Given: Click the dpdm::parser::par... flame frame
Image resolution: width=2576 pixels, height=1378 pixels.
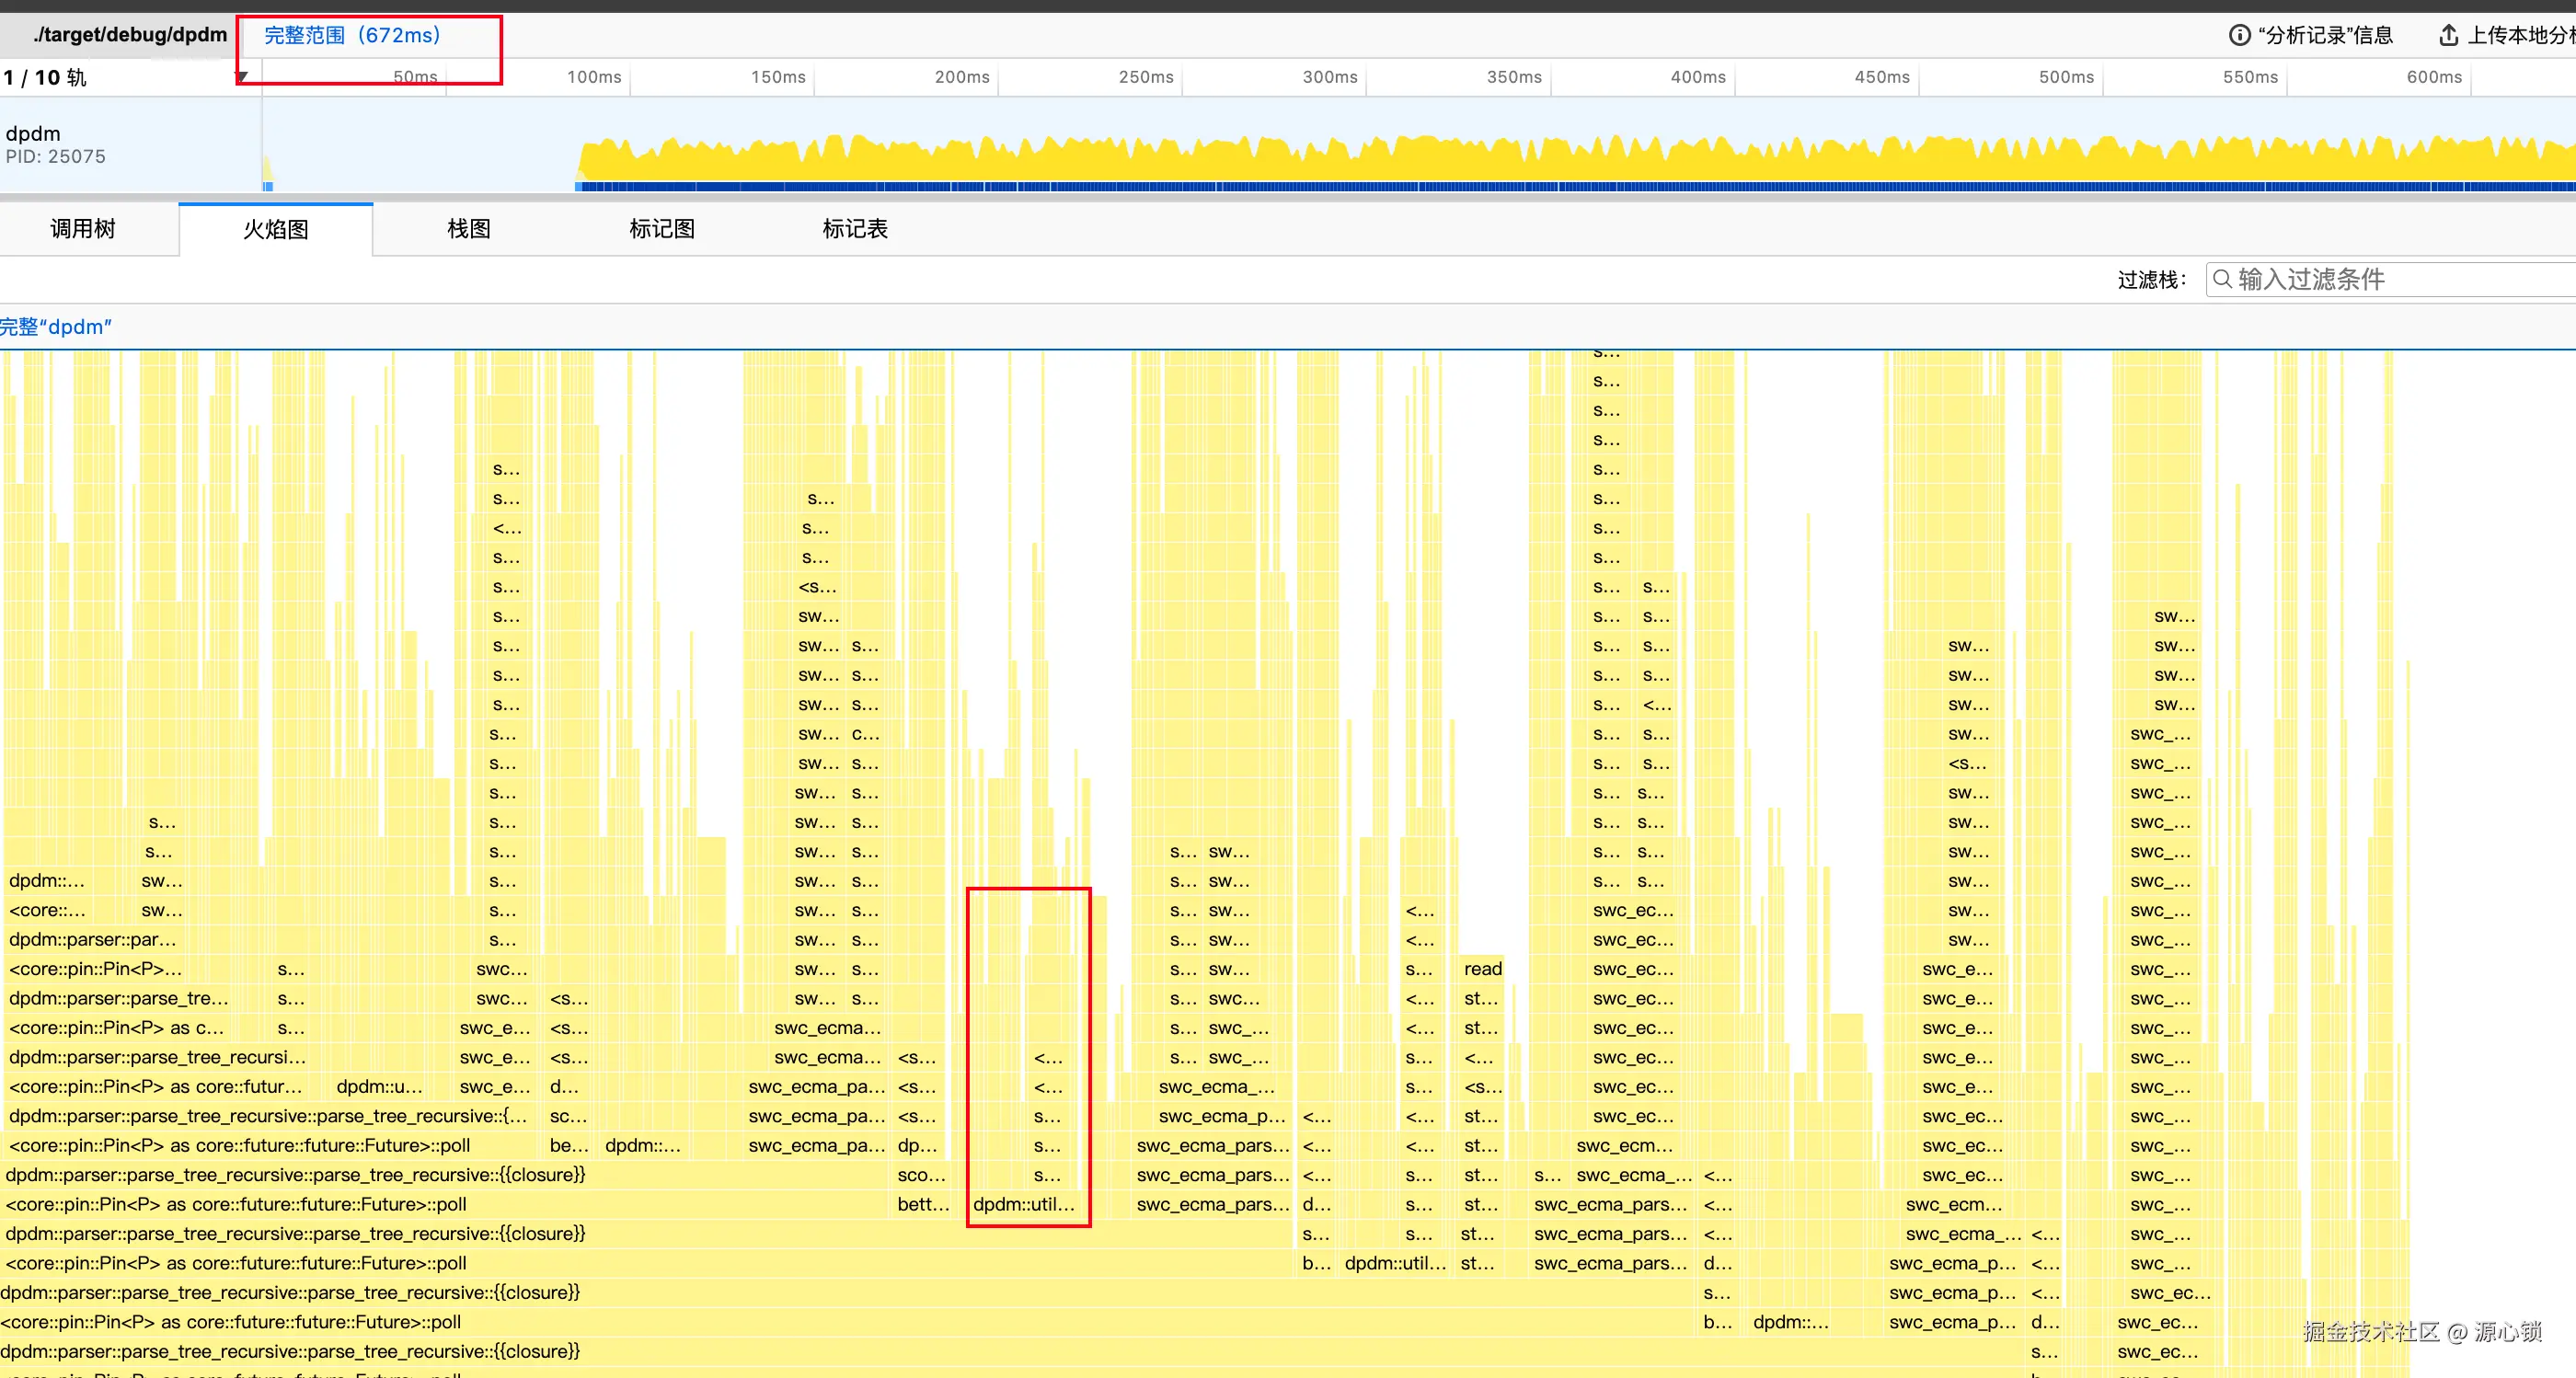Looking at the screenshot, I should click(92, 940).
